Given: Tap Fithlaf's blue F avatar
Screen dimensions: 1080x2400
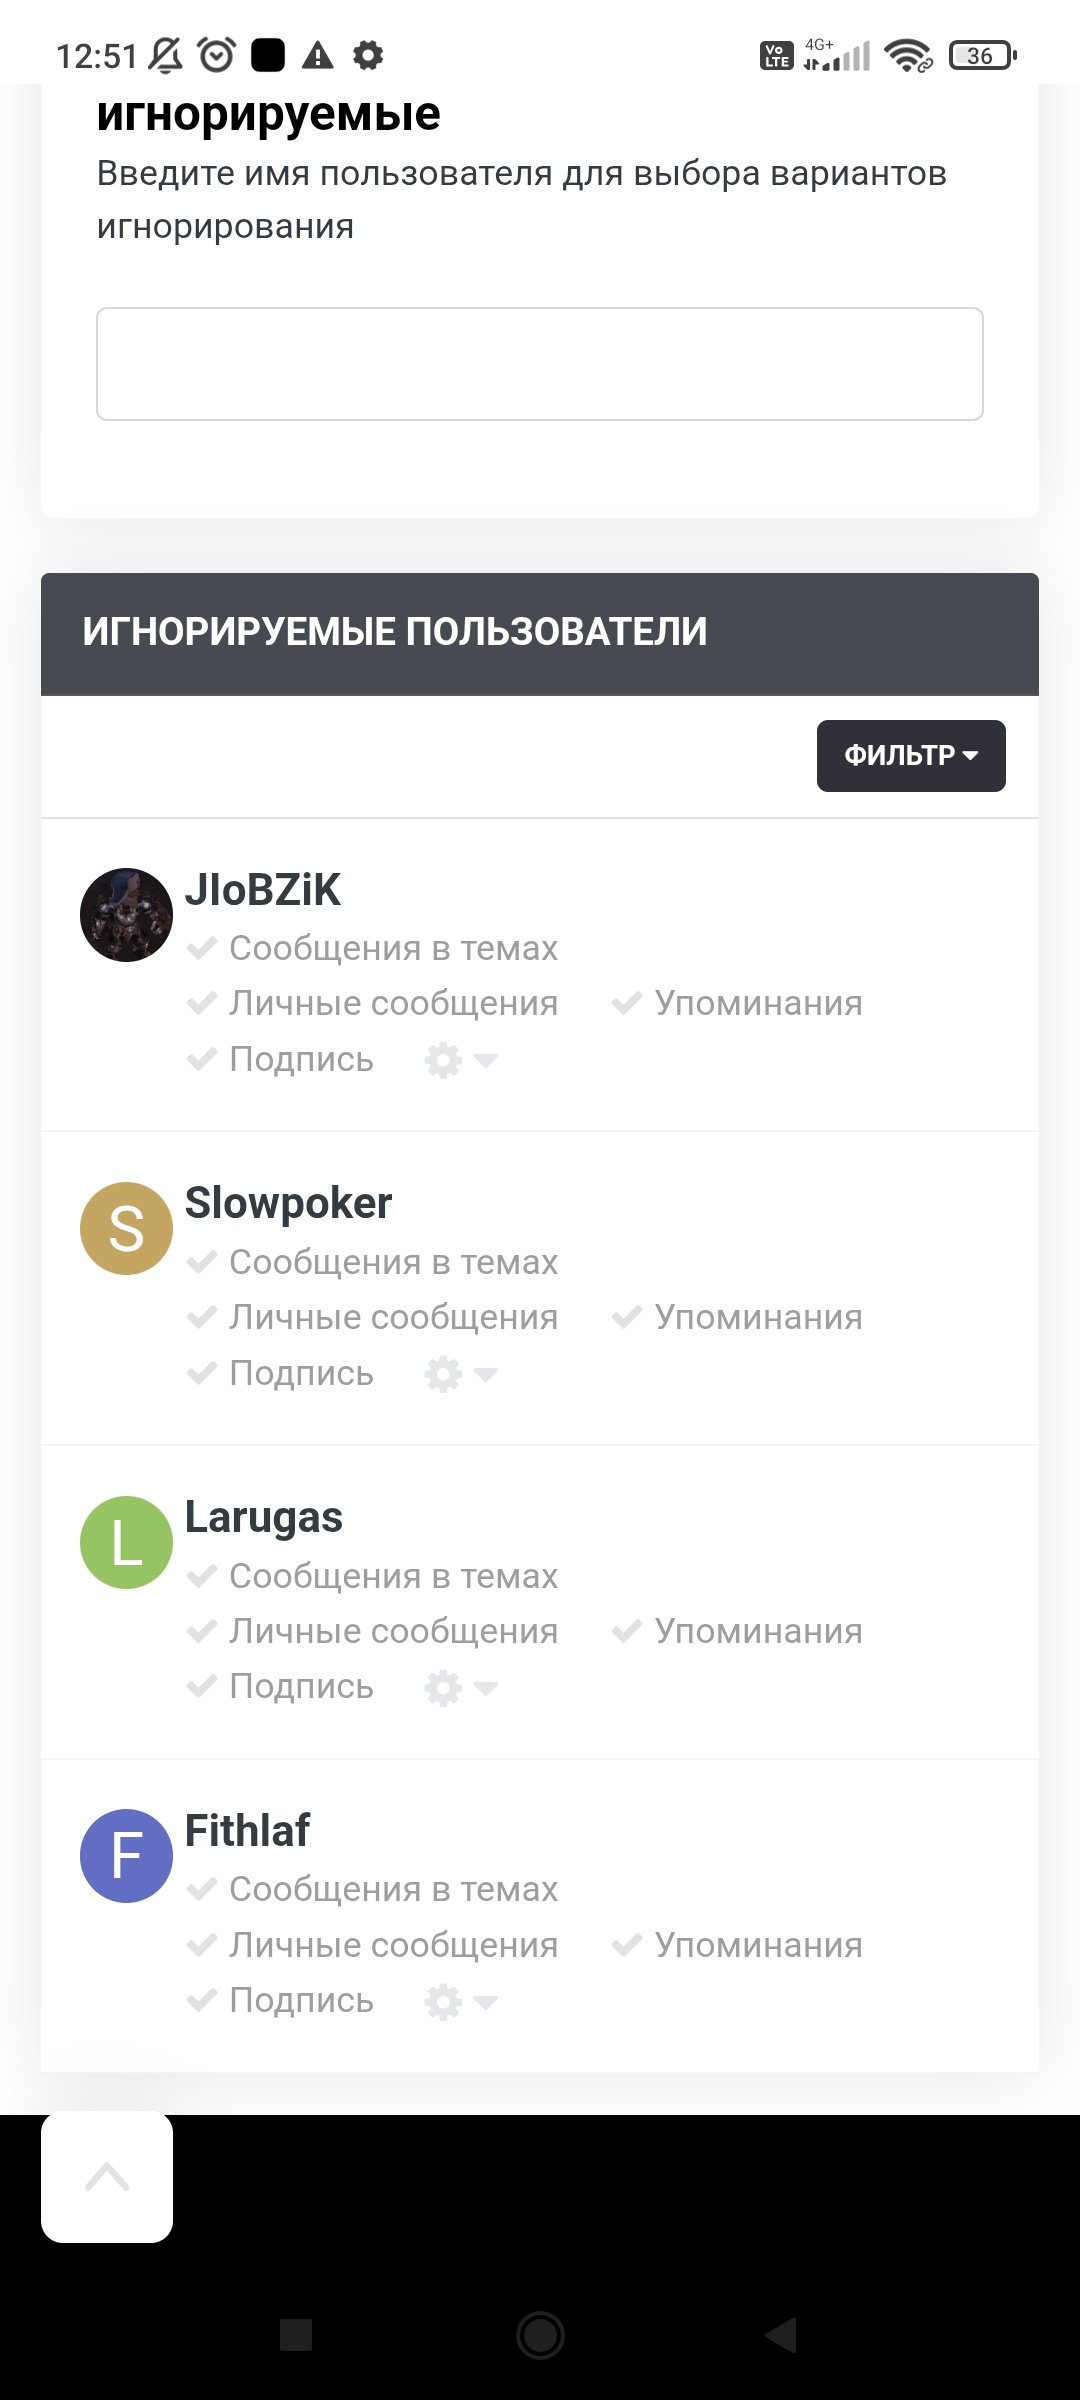Looking at the screenshot, I should (126, 1856).
